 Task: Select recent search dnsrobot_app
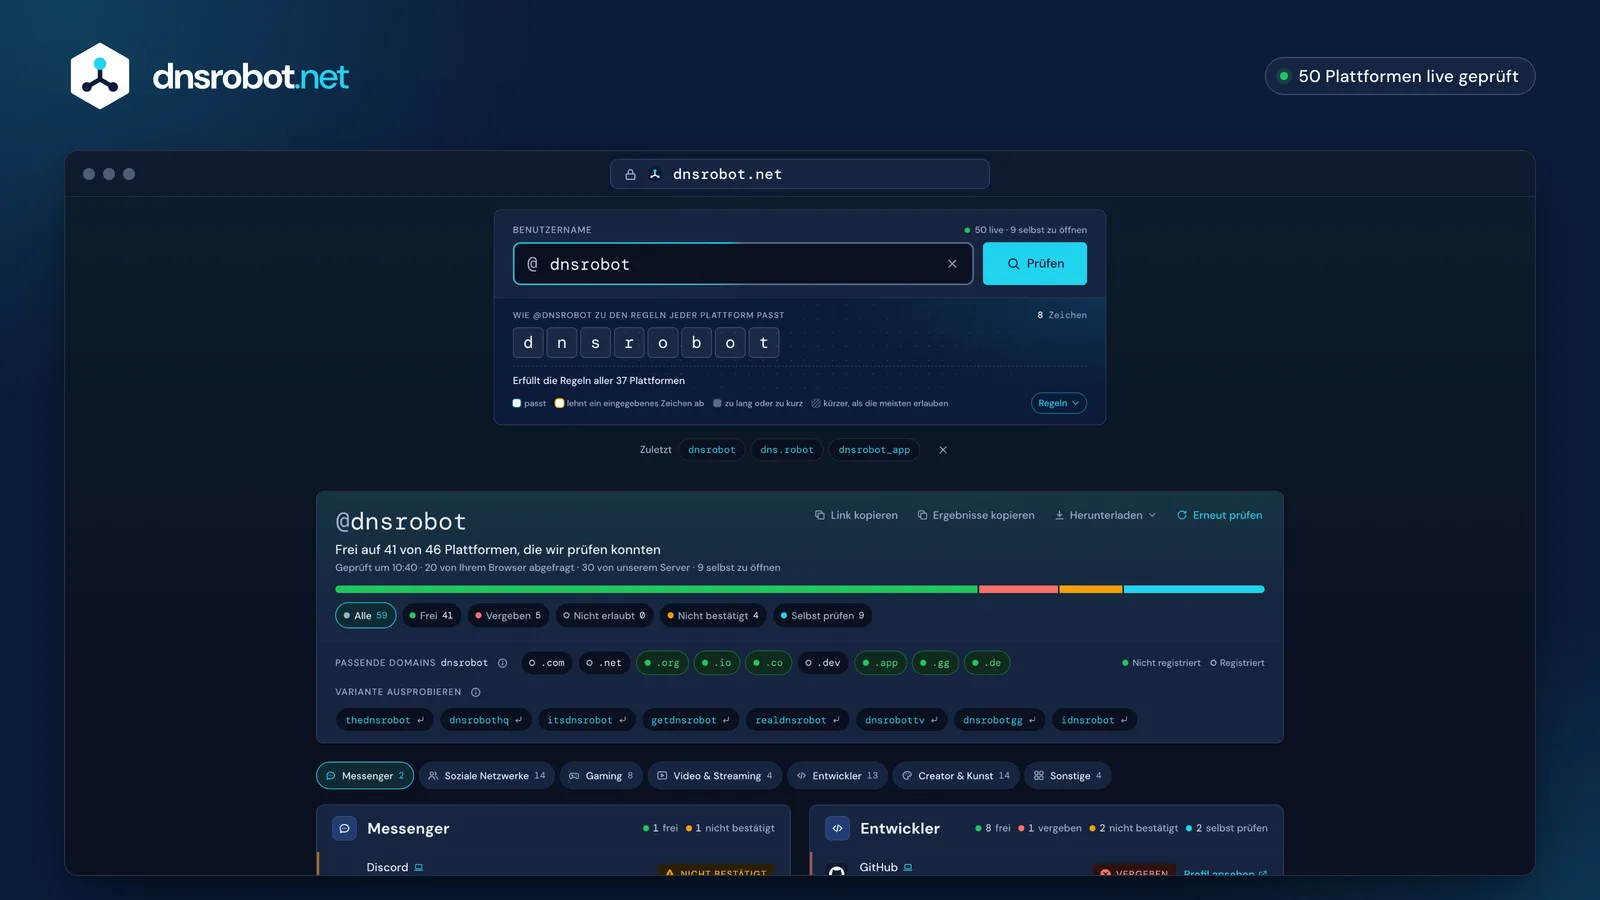point(874,450)
